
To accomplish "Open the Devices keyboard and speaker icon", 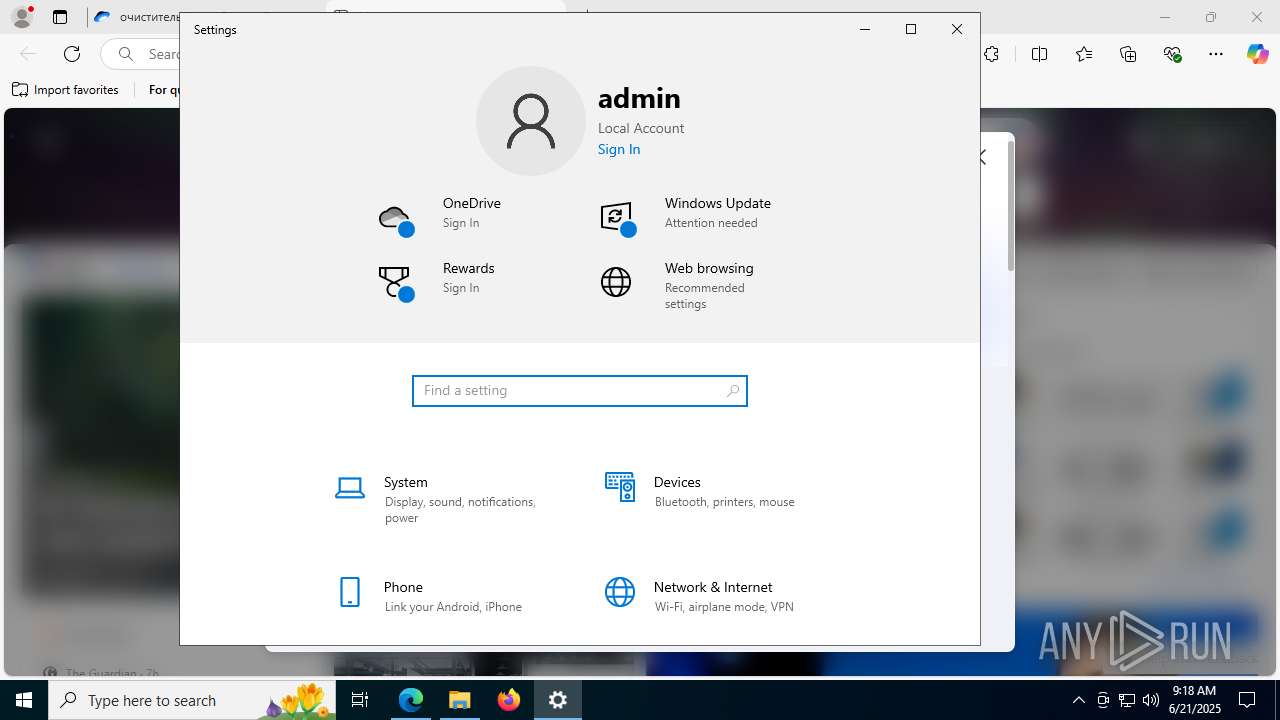I will (620, 487).
